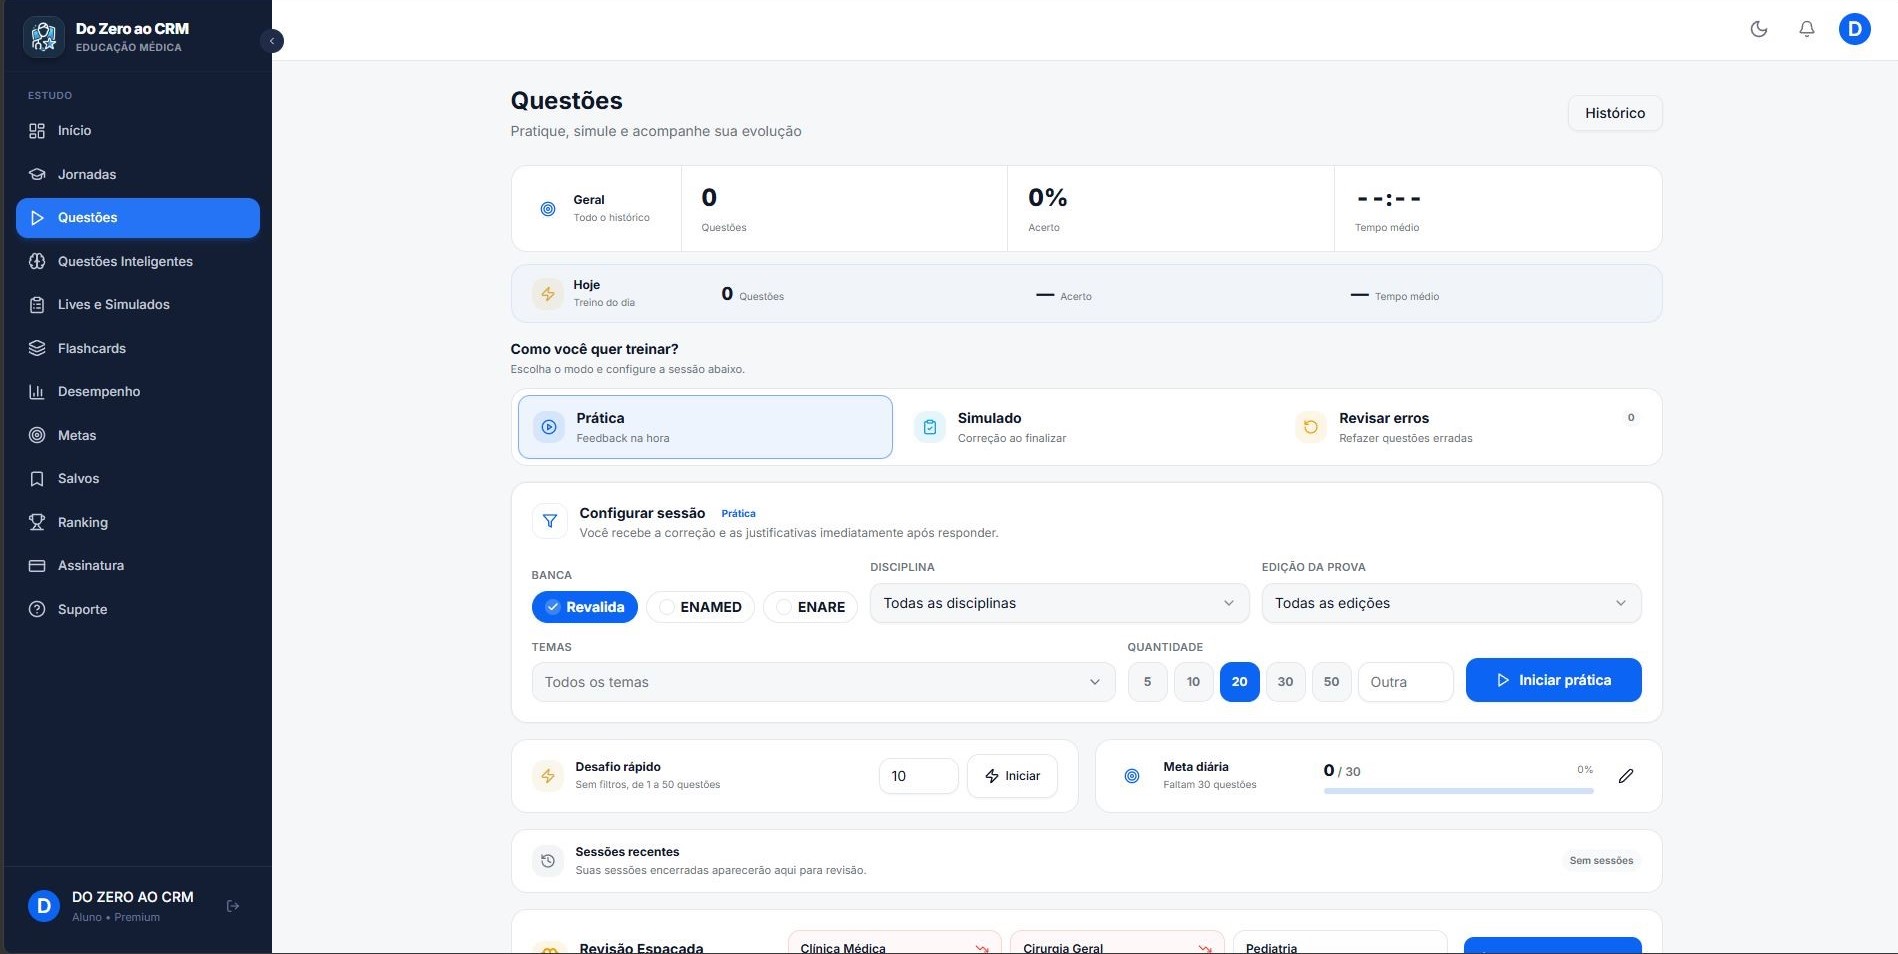Click the Meta diária progress bar
The image size is (1898, 954).
coord(1458,791)
